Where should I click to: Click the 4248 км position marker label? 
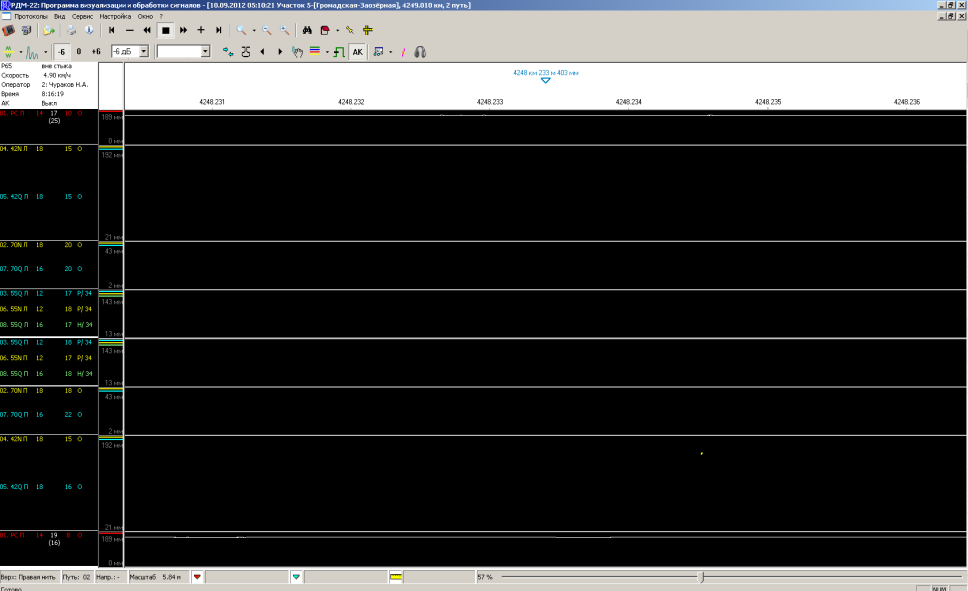click(545, 73)
